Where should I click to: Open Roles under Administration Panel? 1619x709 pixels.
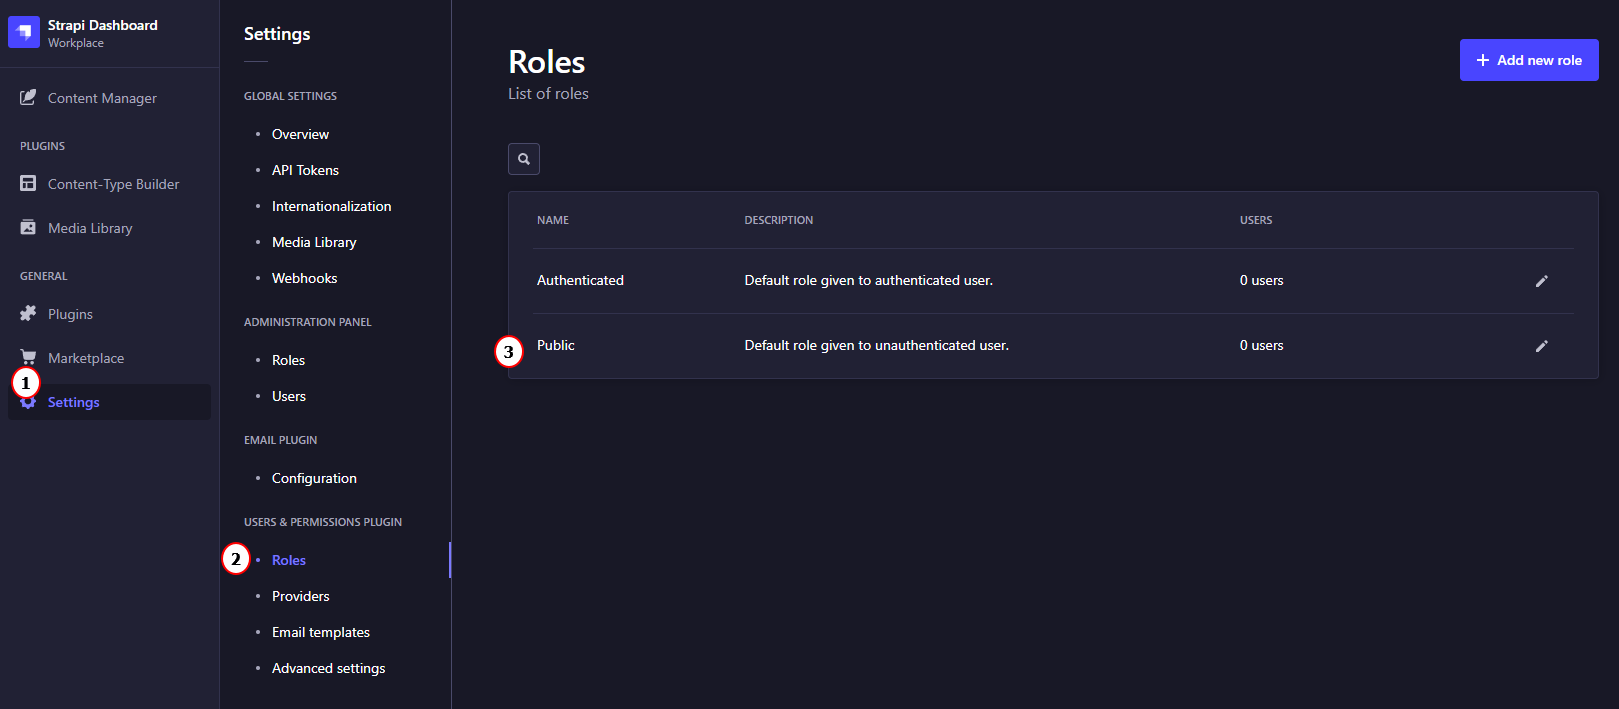click(x=288, y=360)
